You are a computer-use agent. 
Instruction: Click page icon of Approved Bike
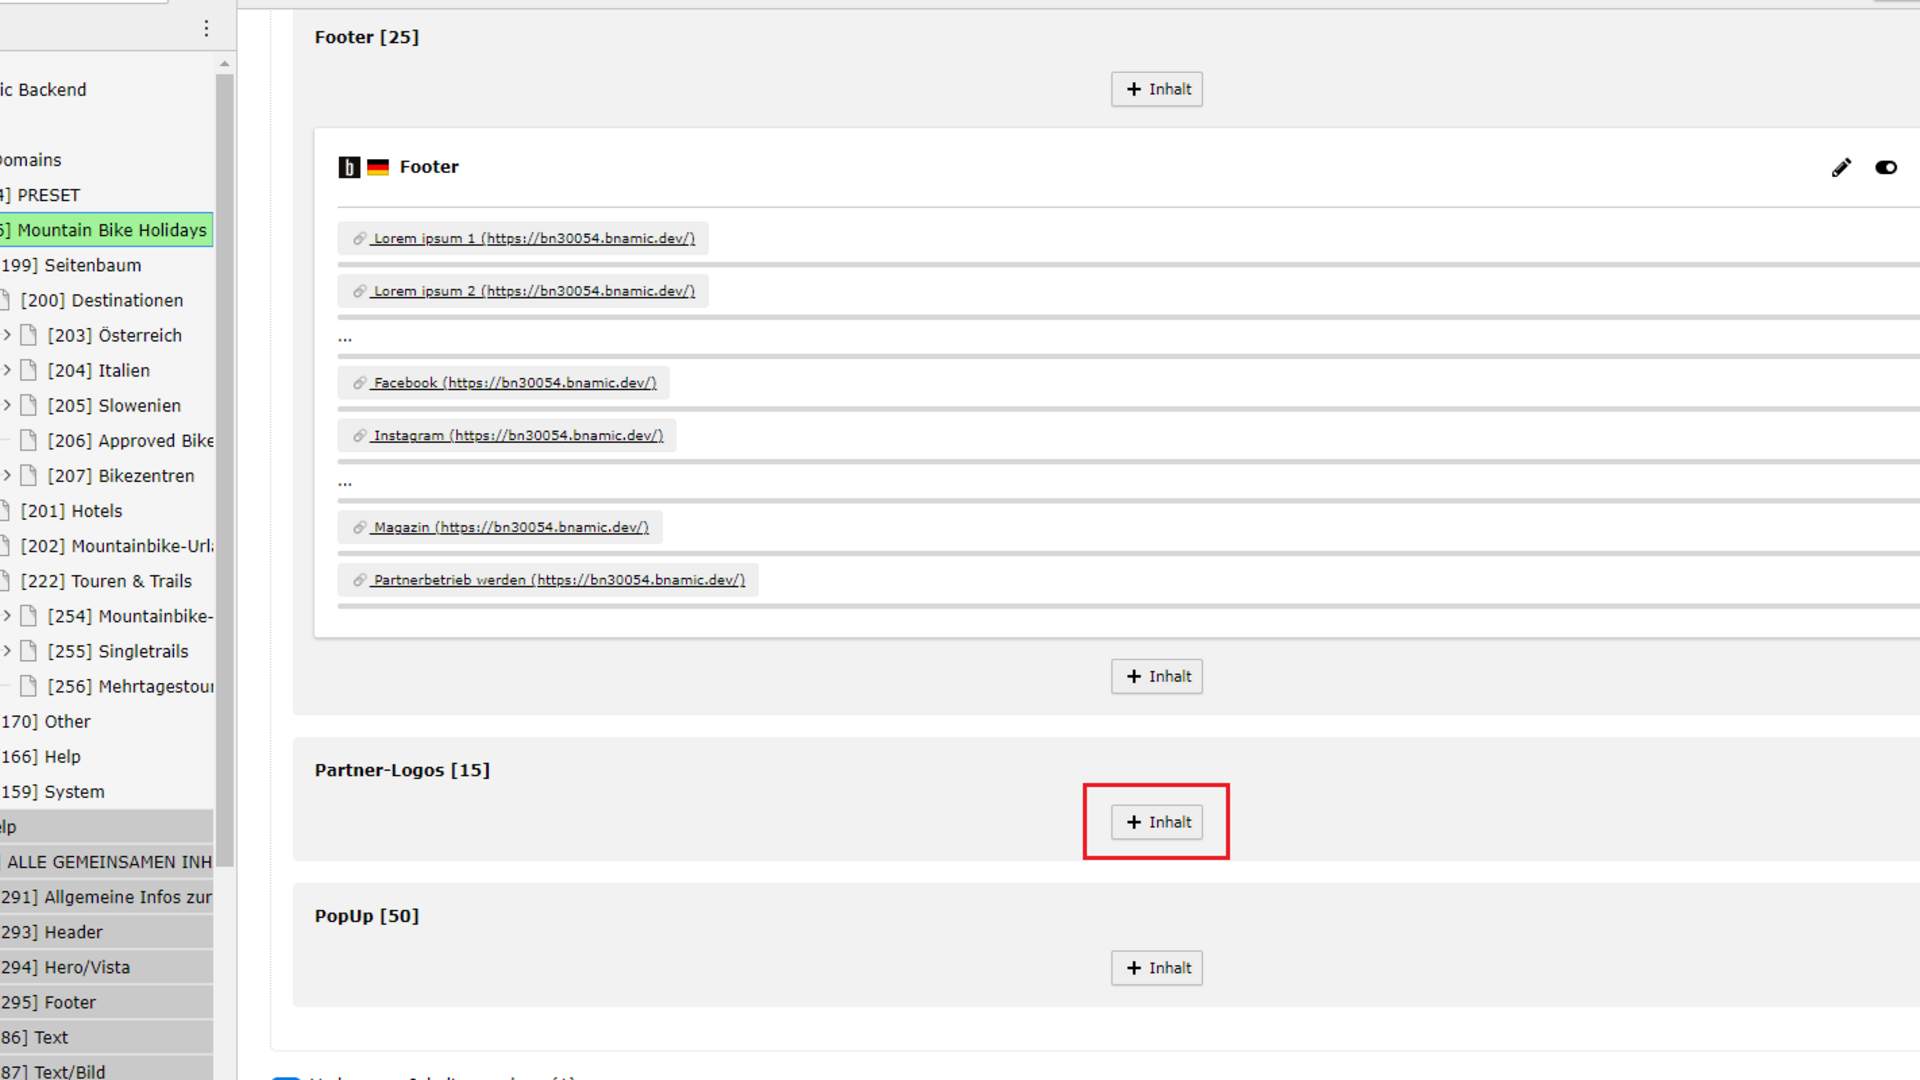[29, 441]
